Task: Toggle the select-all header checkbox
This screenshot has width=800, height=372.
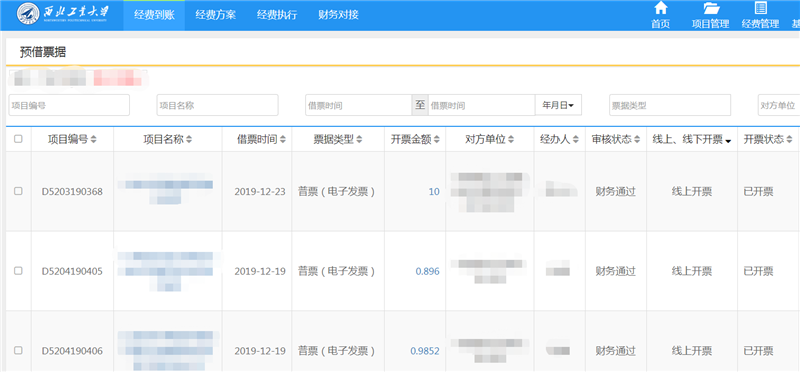Action: pyautogui.click(x=18, y=139)
